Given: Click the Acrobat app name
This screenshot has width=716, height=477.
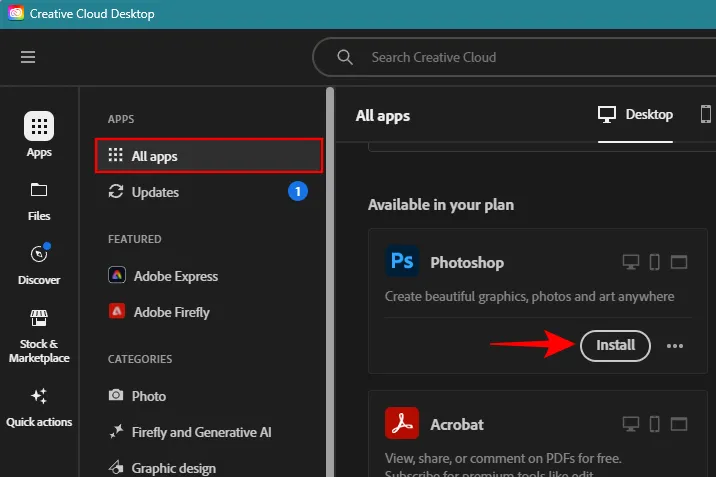Looking at the screenshot, I should coord(457,425).
